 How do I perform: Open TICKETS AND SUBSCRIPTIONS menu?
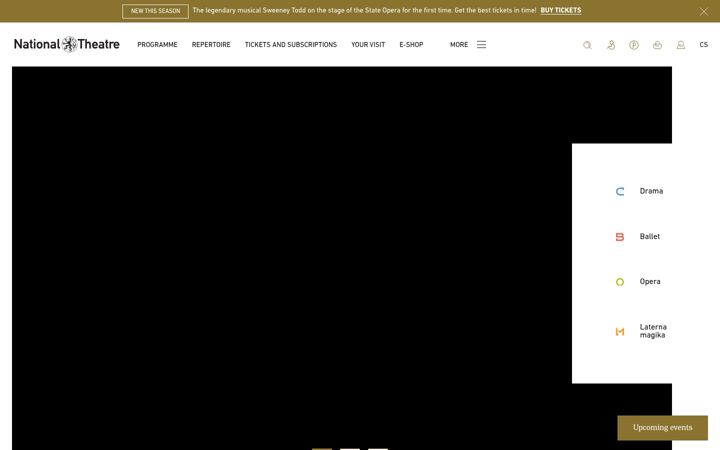pyautogui.click(x=291, y=45)
